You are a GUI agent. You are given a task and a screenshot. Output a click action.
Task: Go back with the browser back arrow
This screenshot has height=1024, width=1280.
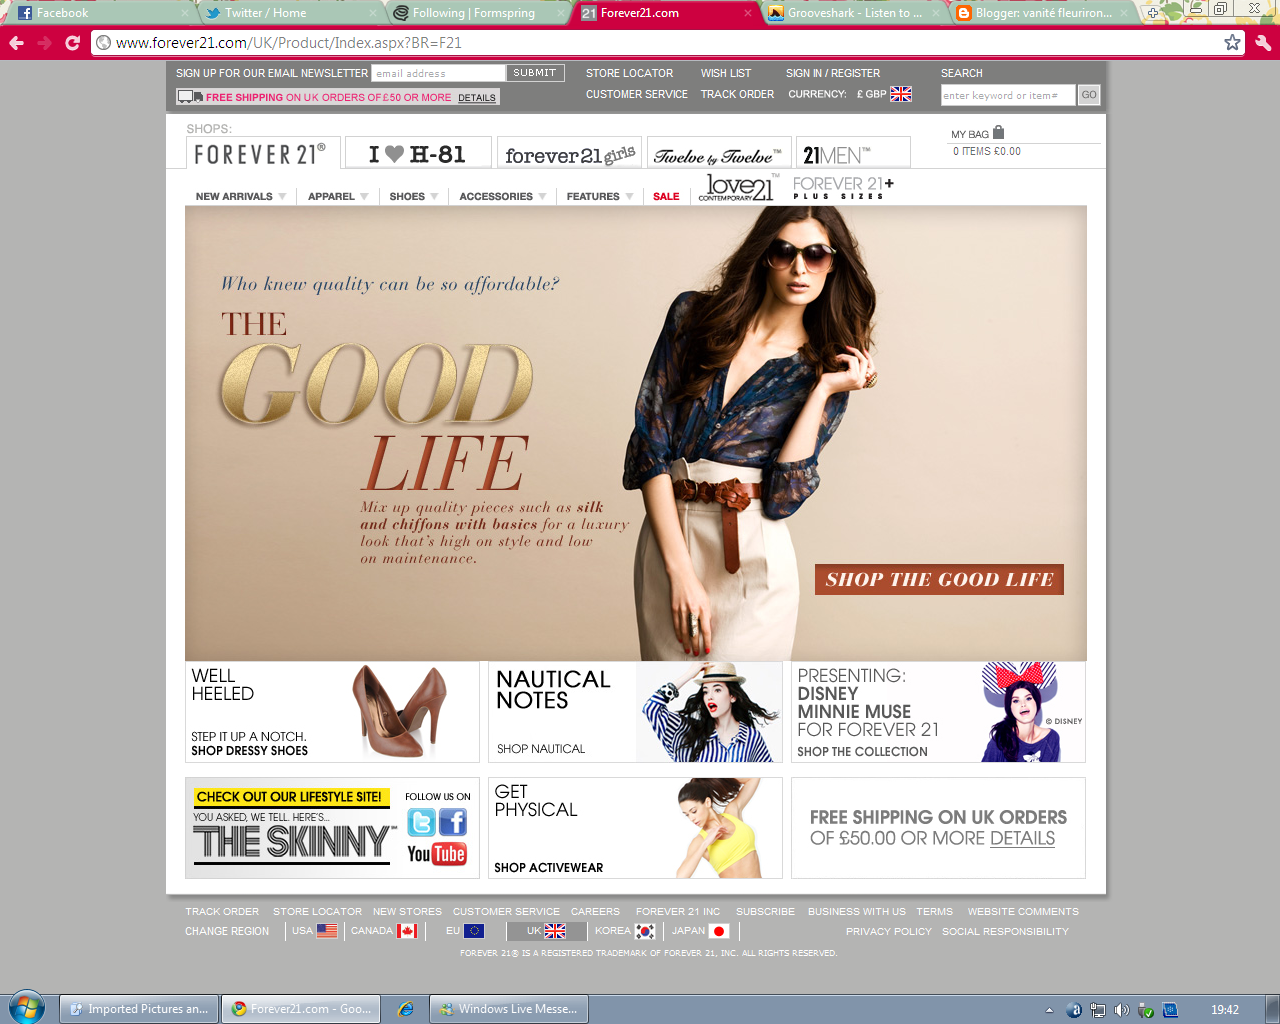pos(16,43)
